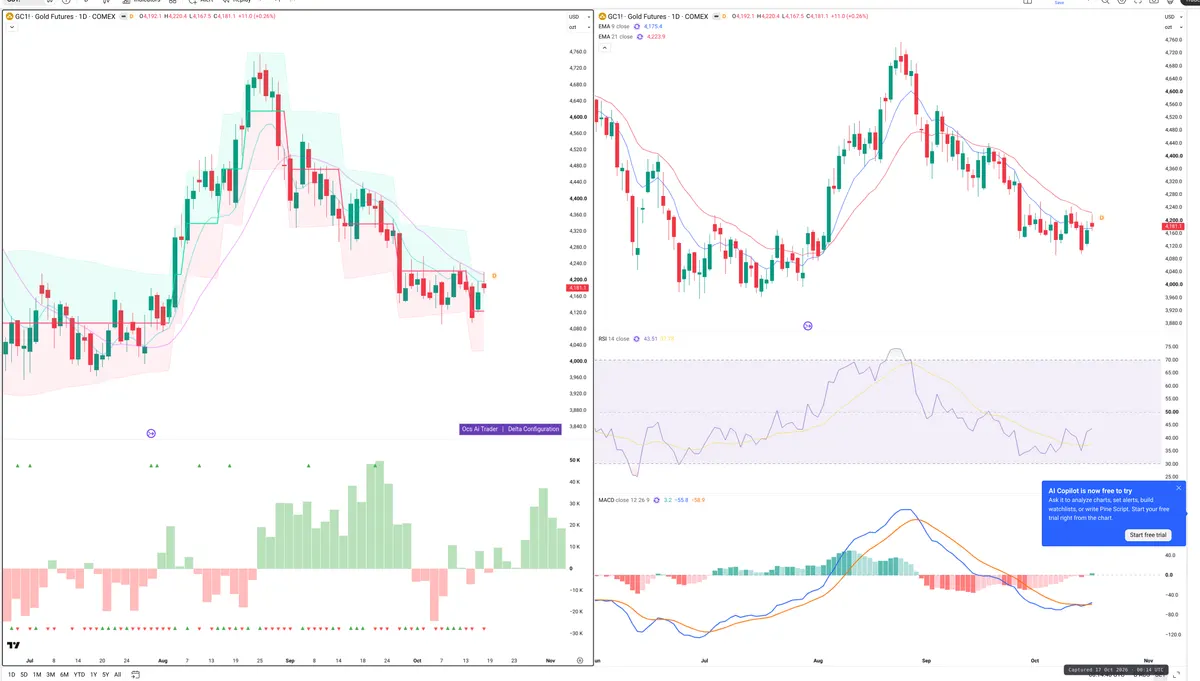Select the 1D time range
This screenshot has height=681, width=1200.
(x=11, y=675)
